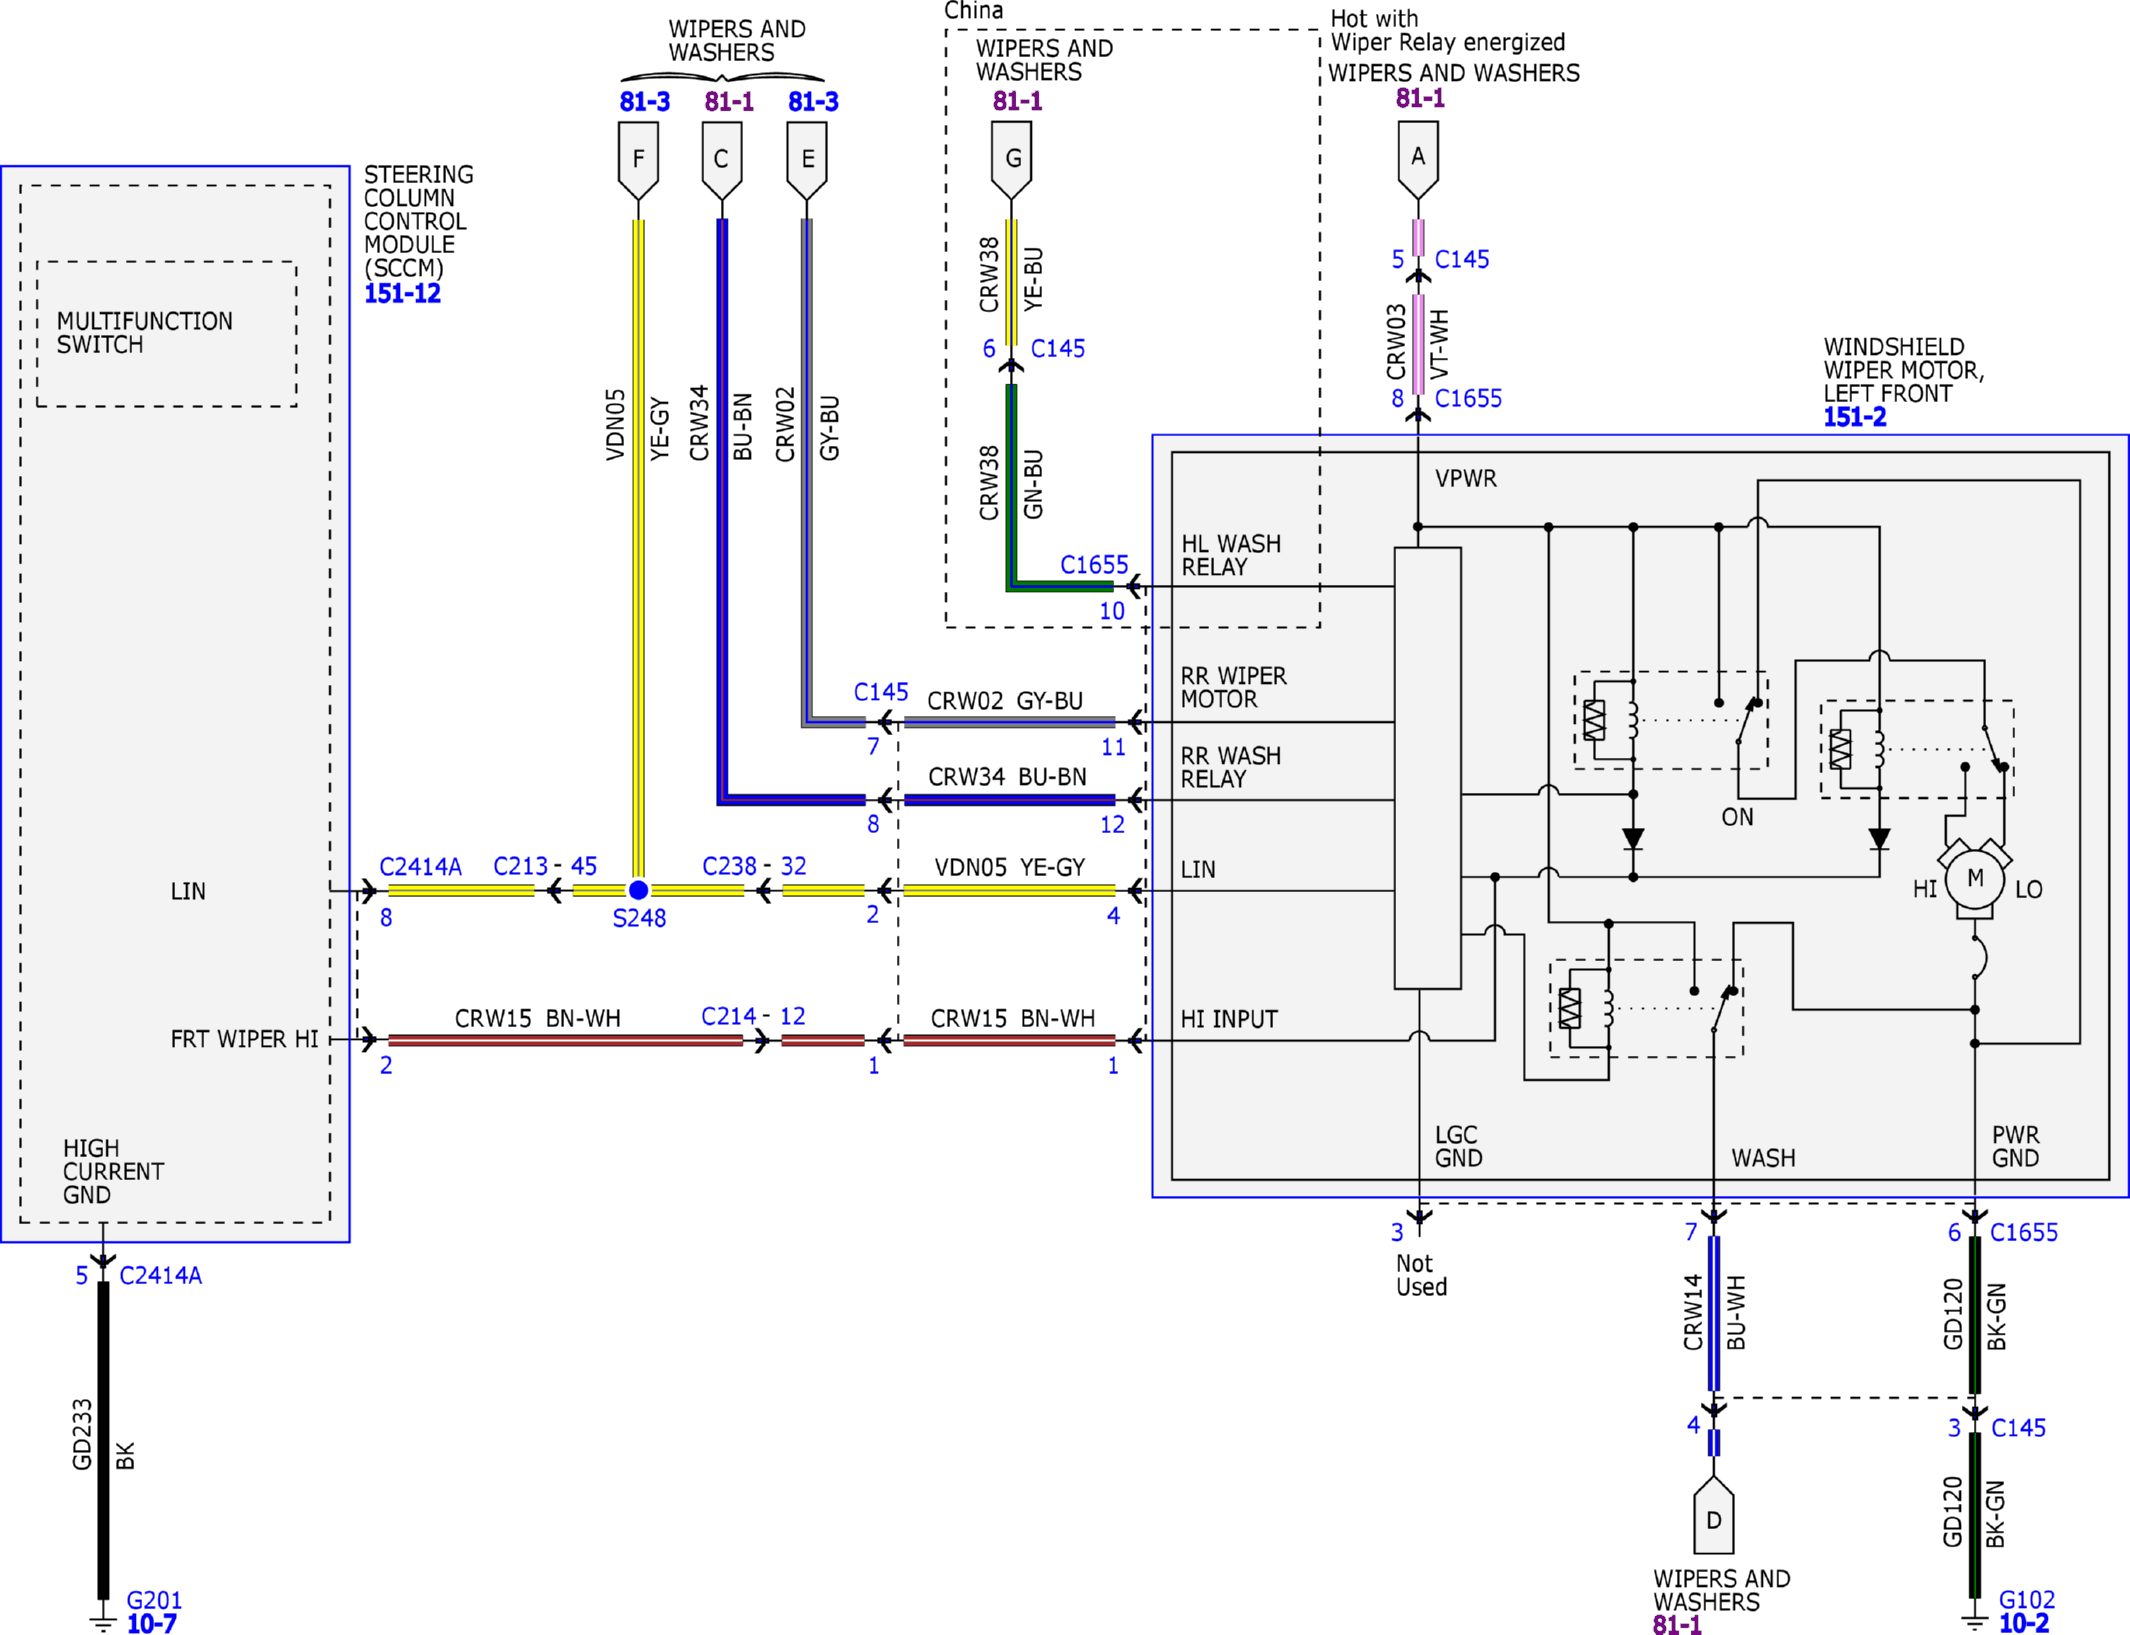Select the G201 ground label
The width and height of the screenshot is (2130, 1635).
pyautogui.click(x=154, y=1600)
